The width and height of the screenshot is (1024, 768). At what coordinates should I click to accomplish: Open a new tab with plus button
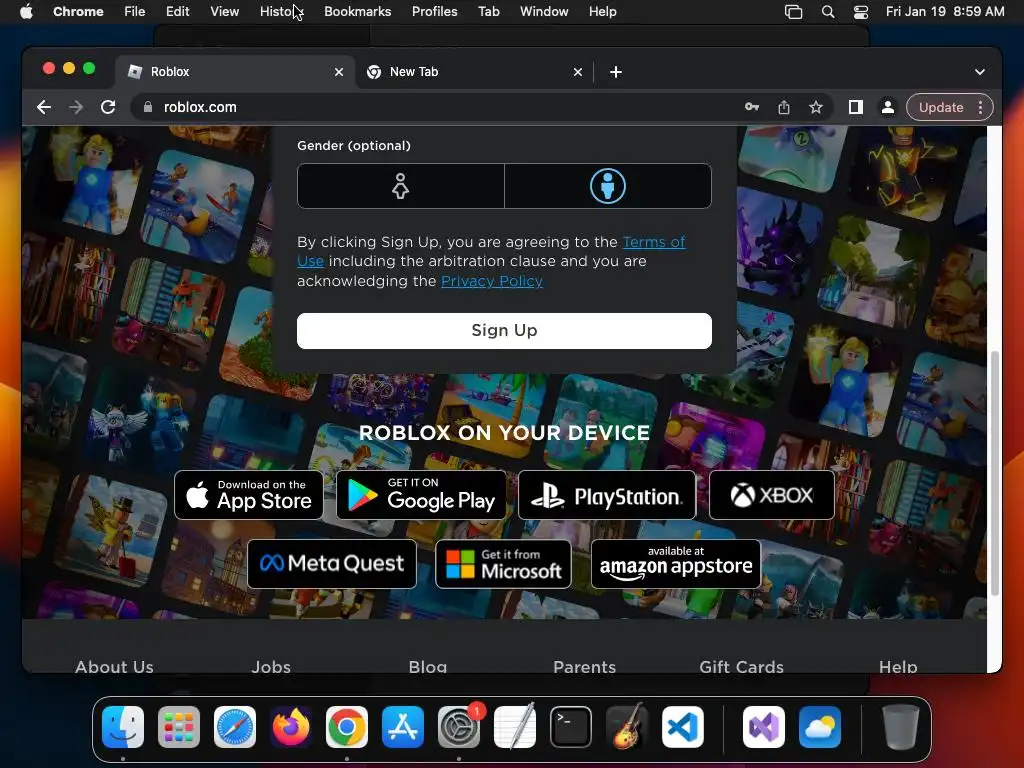(x=615, y=72)
